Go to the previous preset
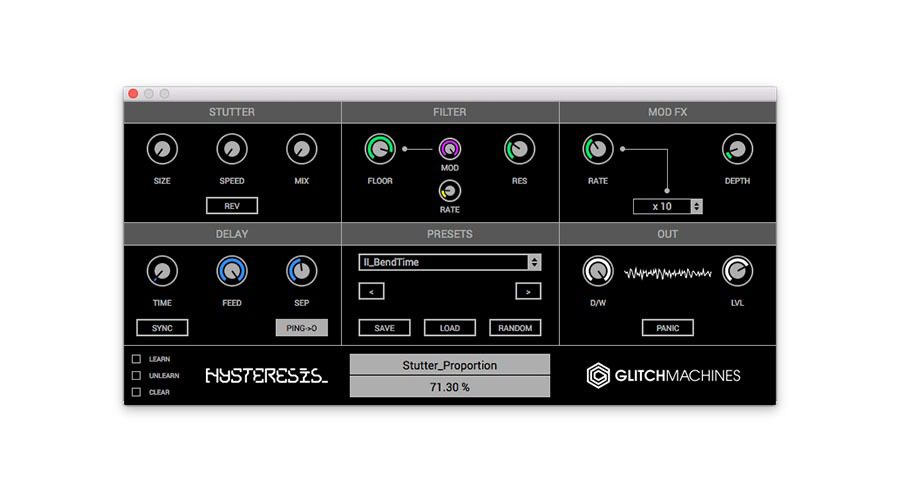The image size is (900, 500). (x=371, y=292)
